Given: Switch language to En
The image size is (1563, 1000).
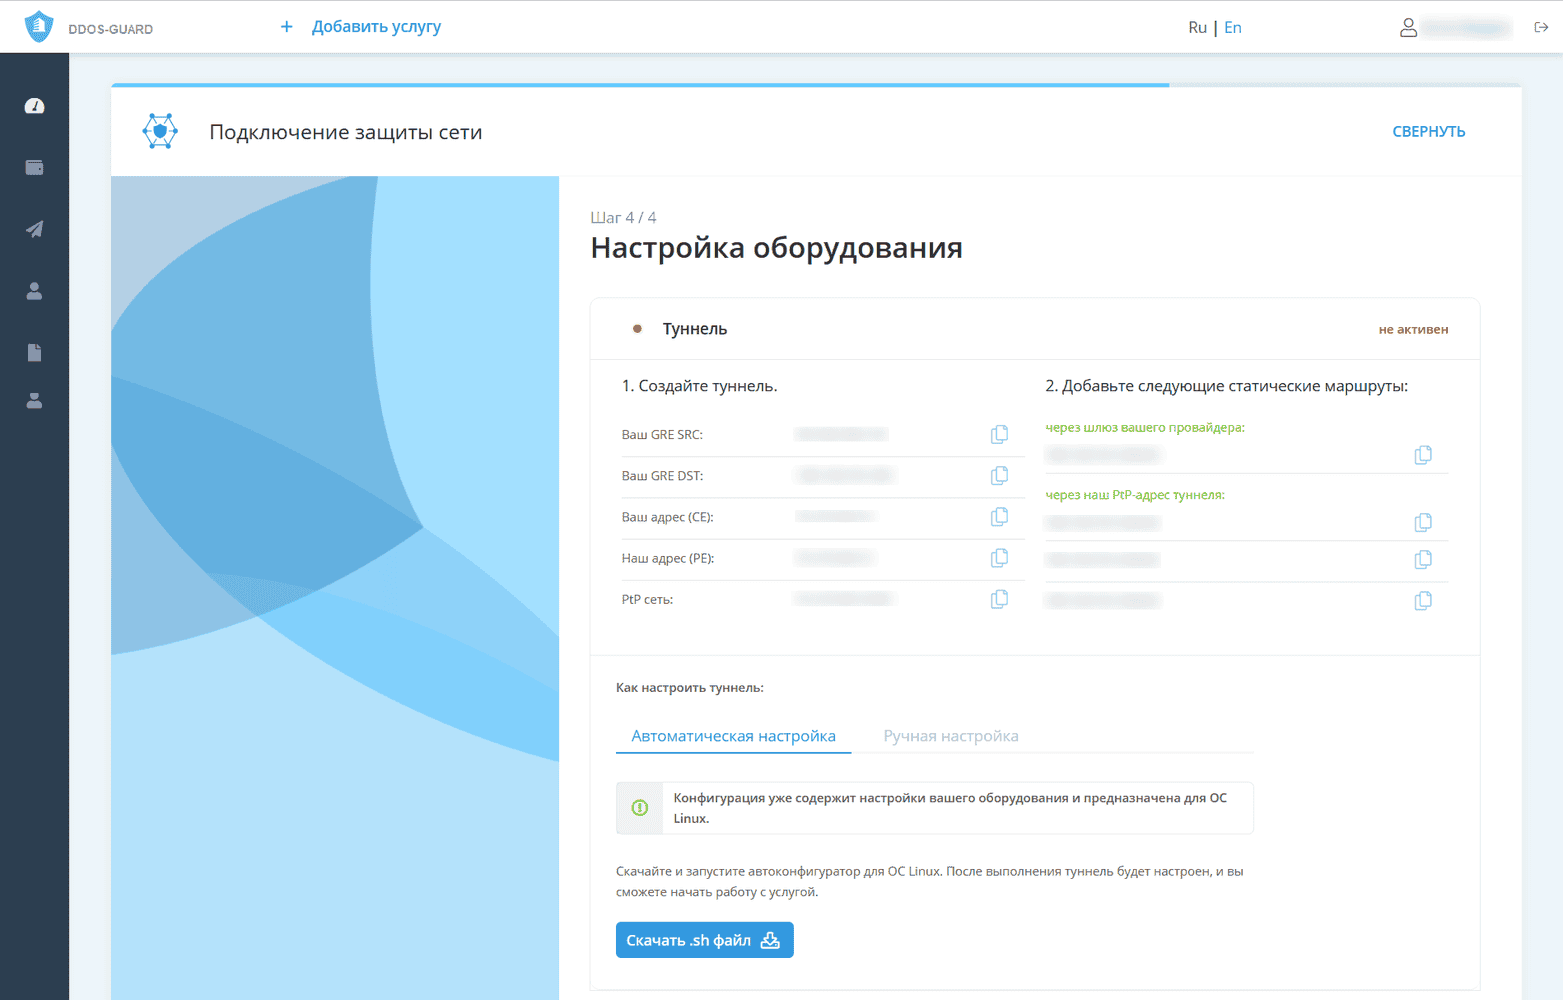Looking at the screenshot, I should pyautogui.click(x=1233, y=28).
